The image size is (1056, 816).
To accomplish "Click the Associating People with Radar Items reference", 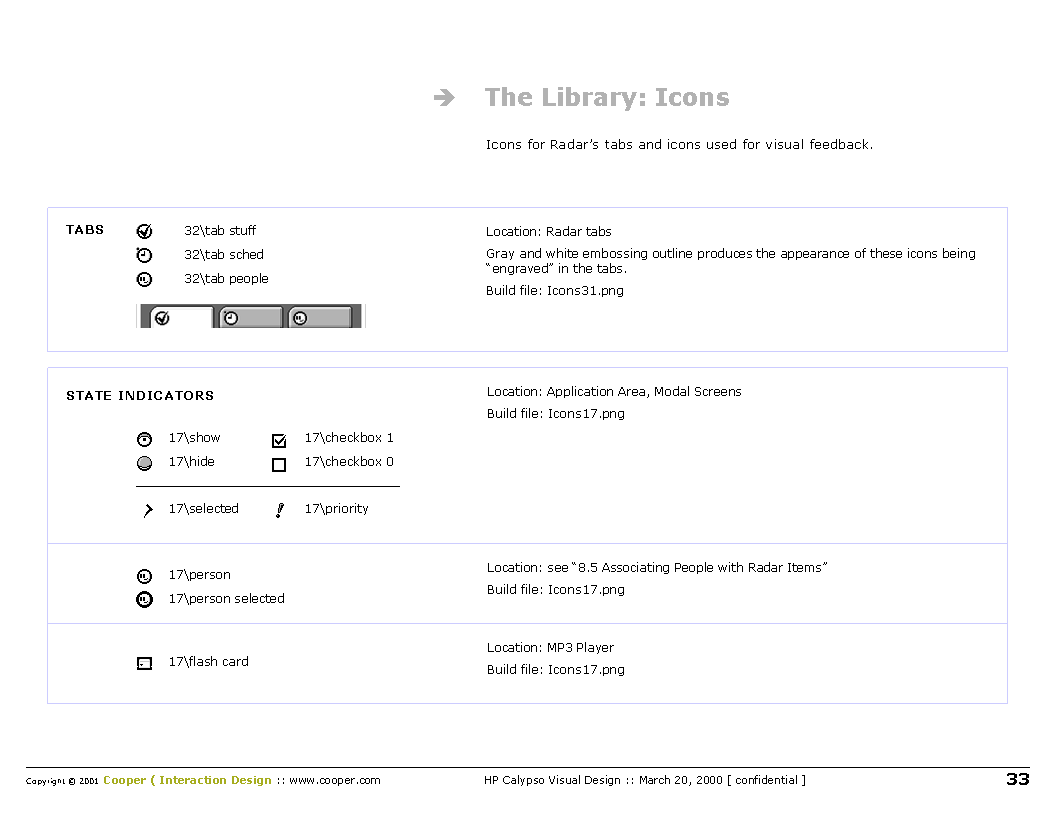I will coord(699,568).
